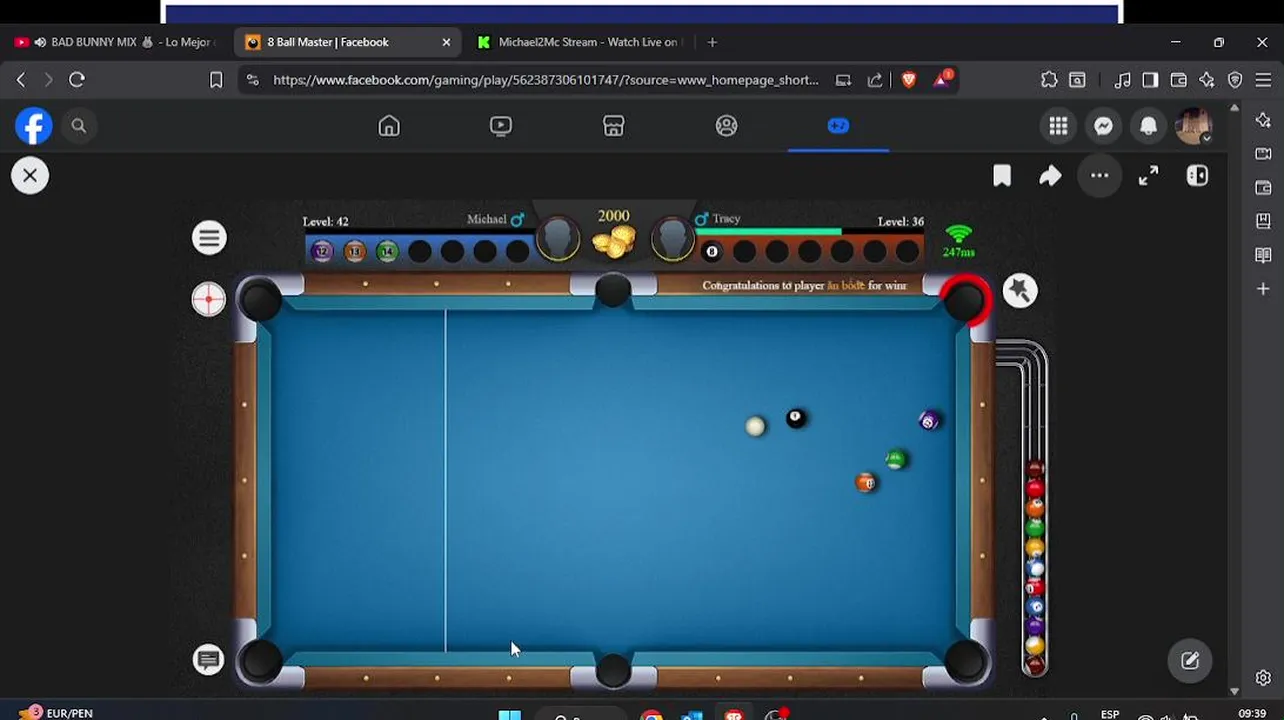This screenshot has height=720, width=1284.
Task: Open Facebook home logo
Action: (x=34, y=126)
